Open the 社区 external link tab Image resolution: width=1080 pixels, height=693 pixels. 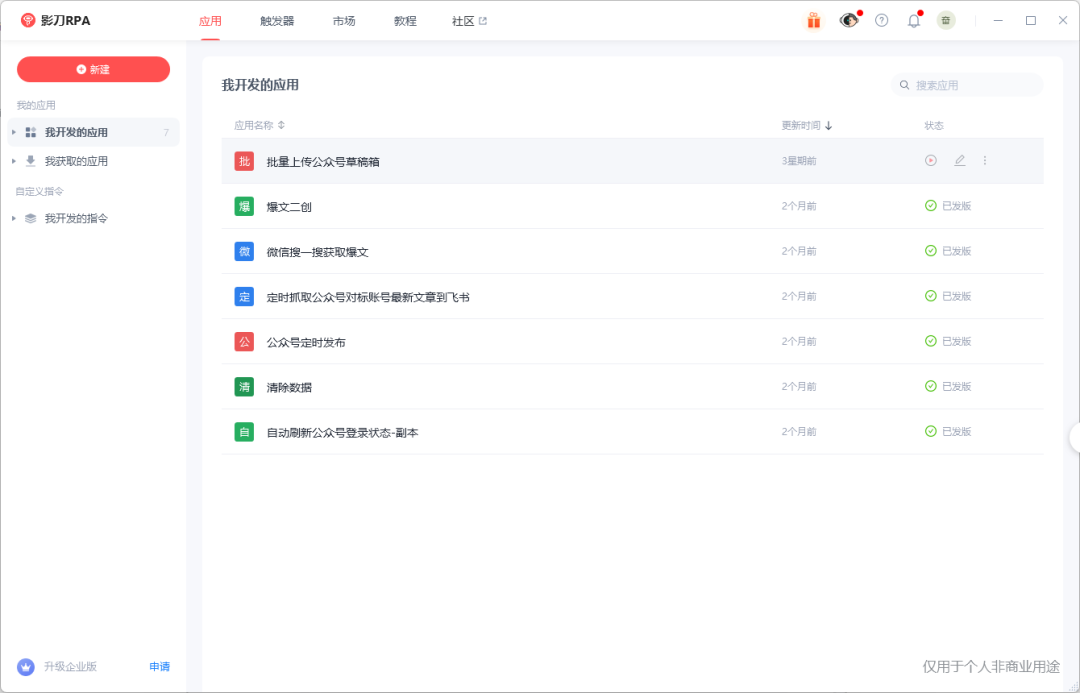point(469,21)
